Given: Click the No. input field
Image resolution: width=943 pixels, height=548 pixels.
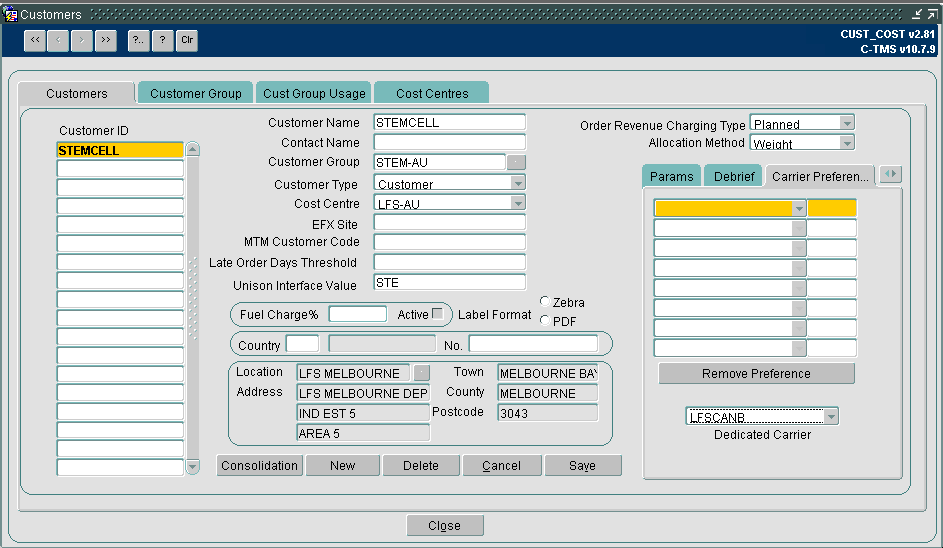Looking at the screenshot, I should [533, 344].
